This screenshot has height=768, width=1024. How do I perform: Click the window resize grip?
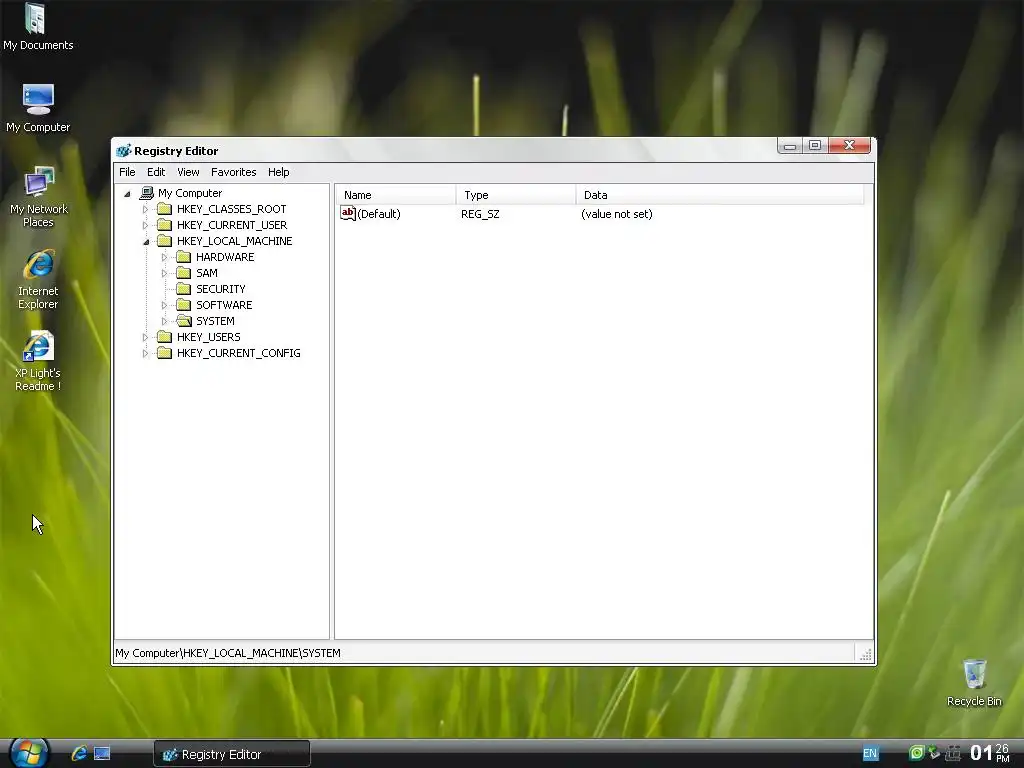tap(866, 654)
